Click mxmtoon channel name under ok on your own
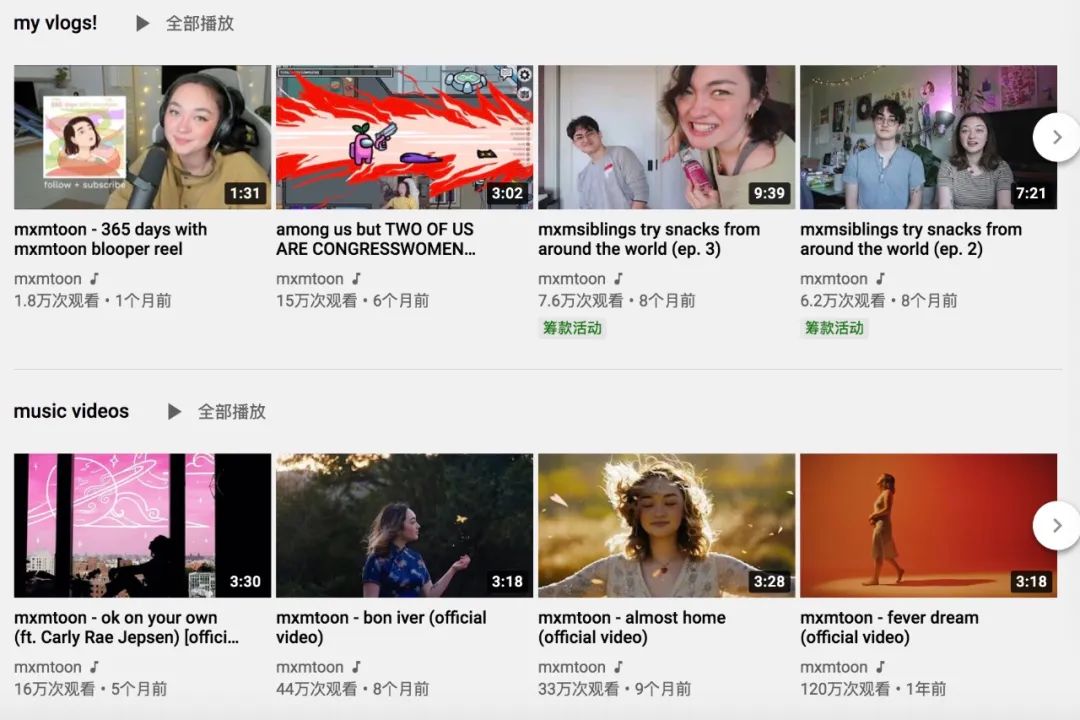 pos(48,667)
